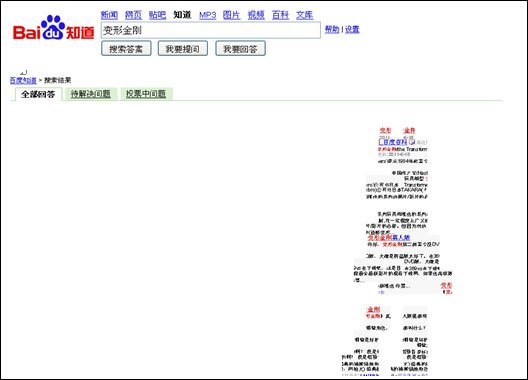The image size is (528, 380).
Task: Open the 文库 library link
Action: pyautogui.click(x=305, y=15)
